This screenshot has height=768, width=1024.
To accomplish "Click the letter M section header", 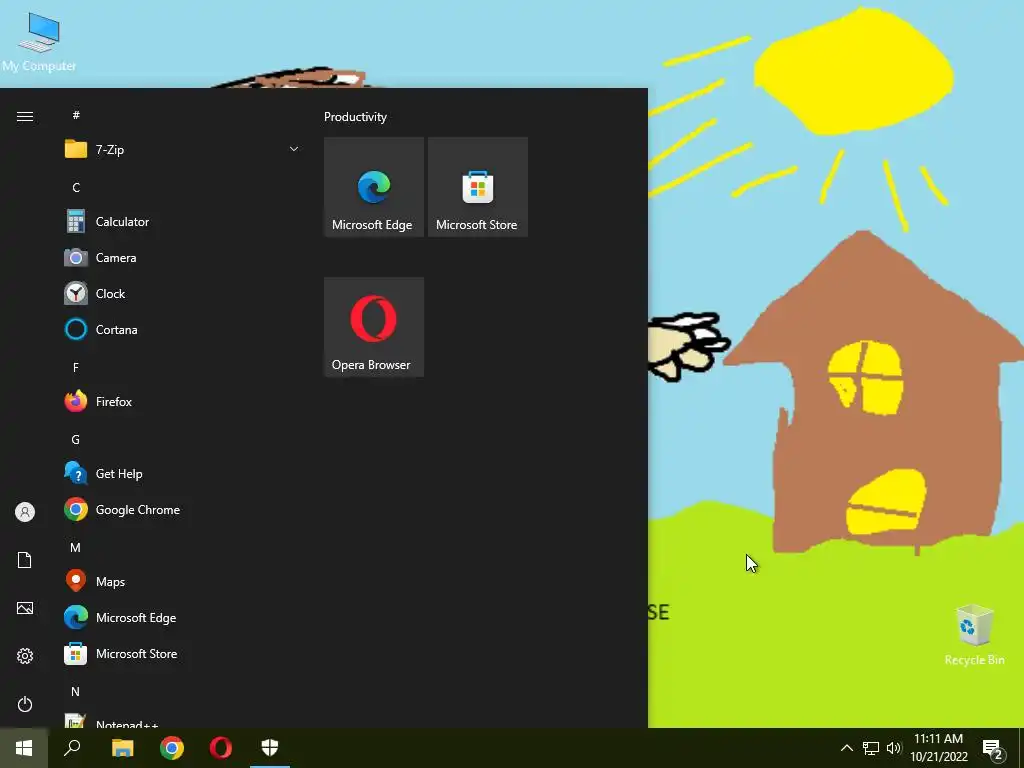I will point(76,548).
